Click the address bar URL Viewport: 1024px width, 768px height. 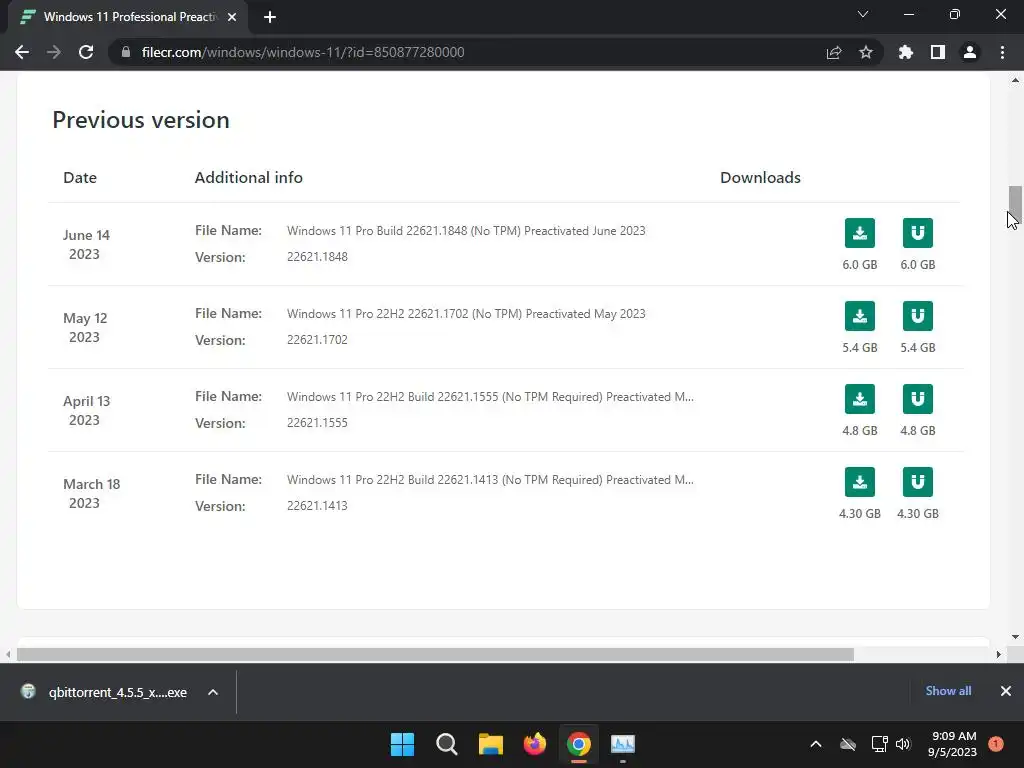pos(302,52)
